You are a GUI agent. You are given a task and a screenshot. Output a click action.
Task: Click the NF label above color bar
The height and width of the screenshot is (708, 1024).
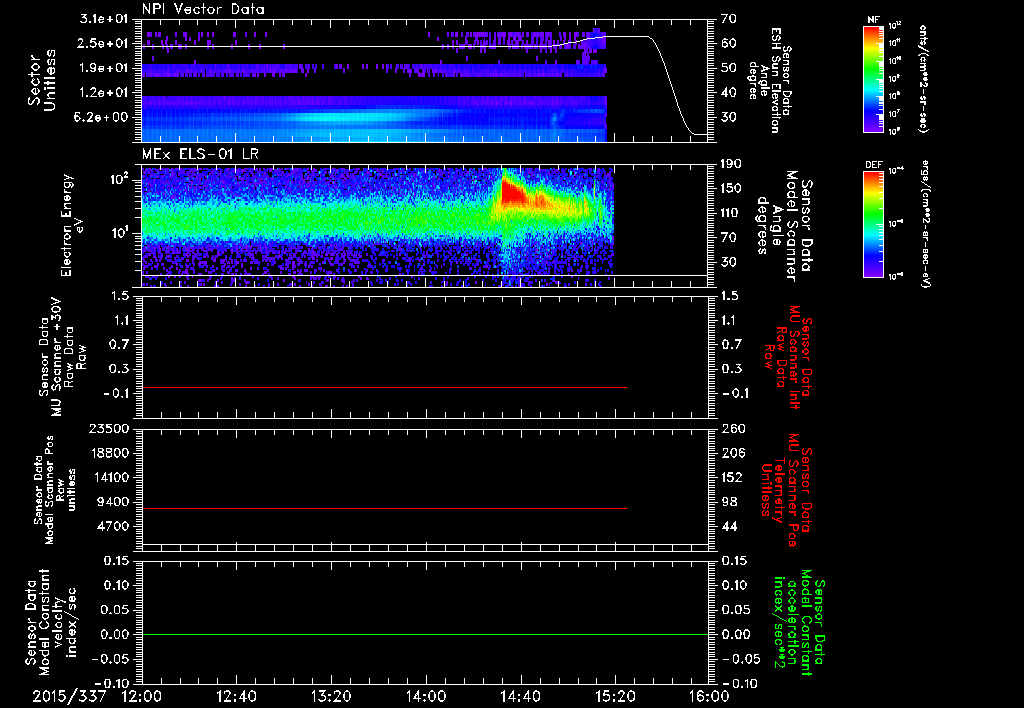click(x=873, y=20)
